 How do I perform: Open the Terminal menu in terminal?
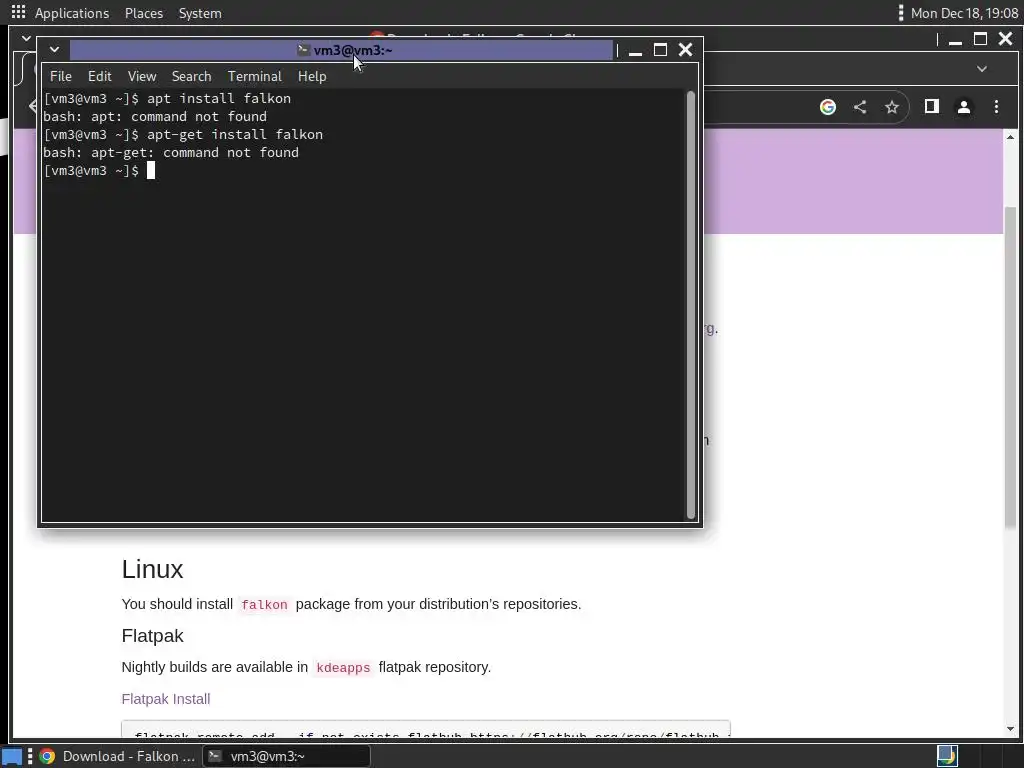(255, 76)
